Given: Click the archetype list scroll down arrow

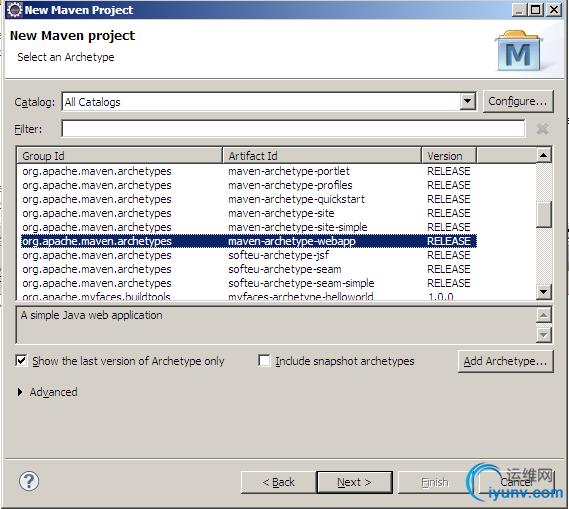Looking at the screenshot, I should coord(543,291).
